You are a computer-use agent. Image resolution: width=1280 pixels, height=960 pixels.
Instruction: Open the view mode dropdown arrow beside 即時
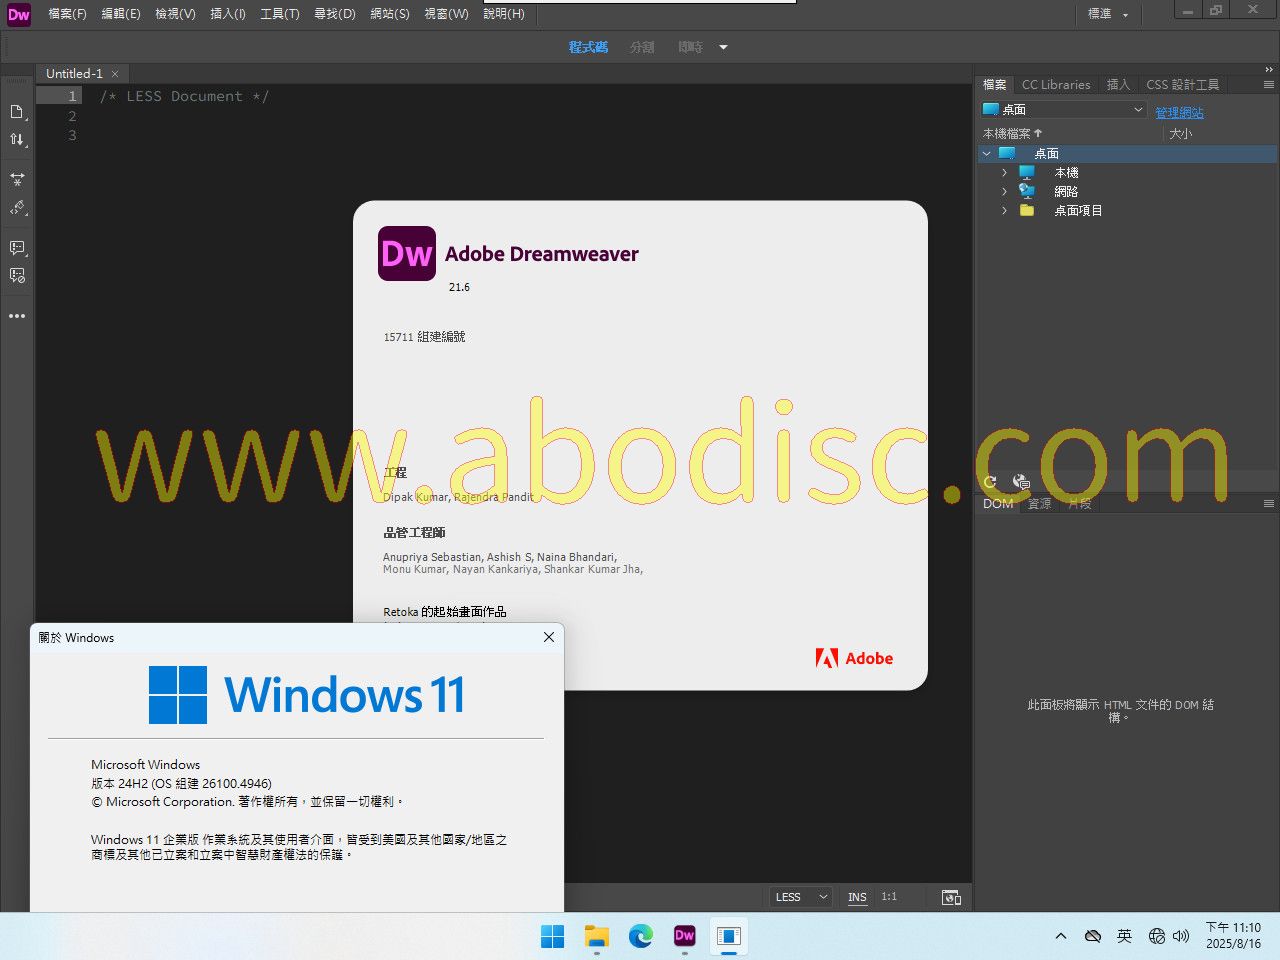coord(723,47)
